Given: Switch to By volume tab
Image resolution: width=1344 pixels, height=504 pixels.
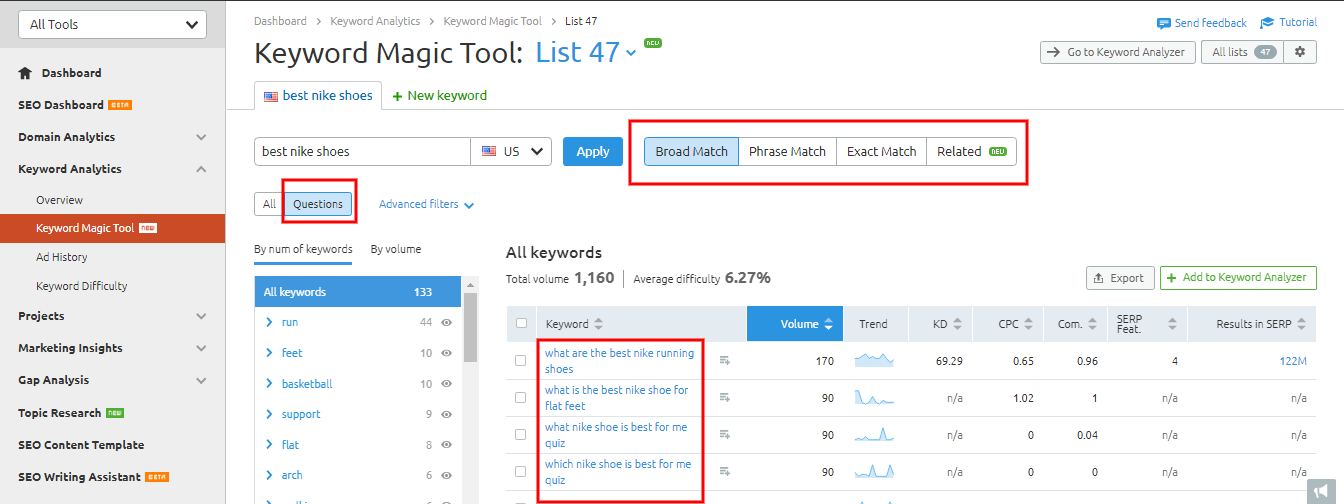Looking at the screenshot, I should click(395, 249).
